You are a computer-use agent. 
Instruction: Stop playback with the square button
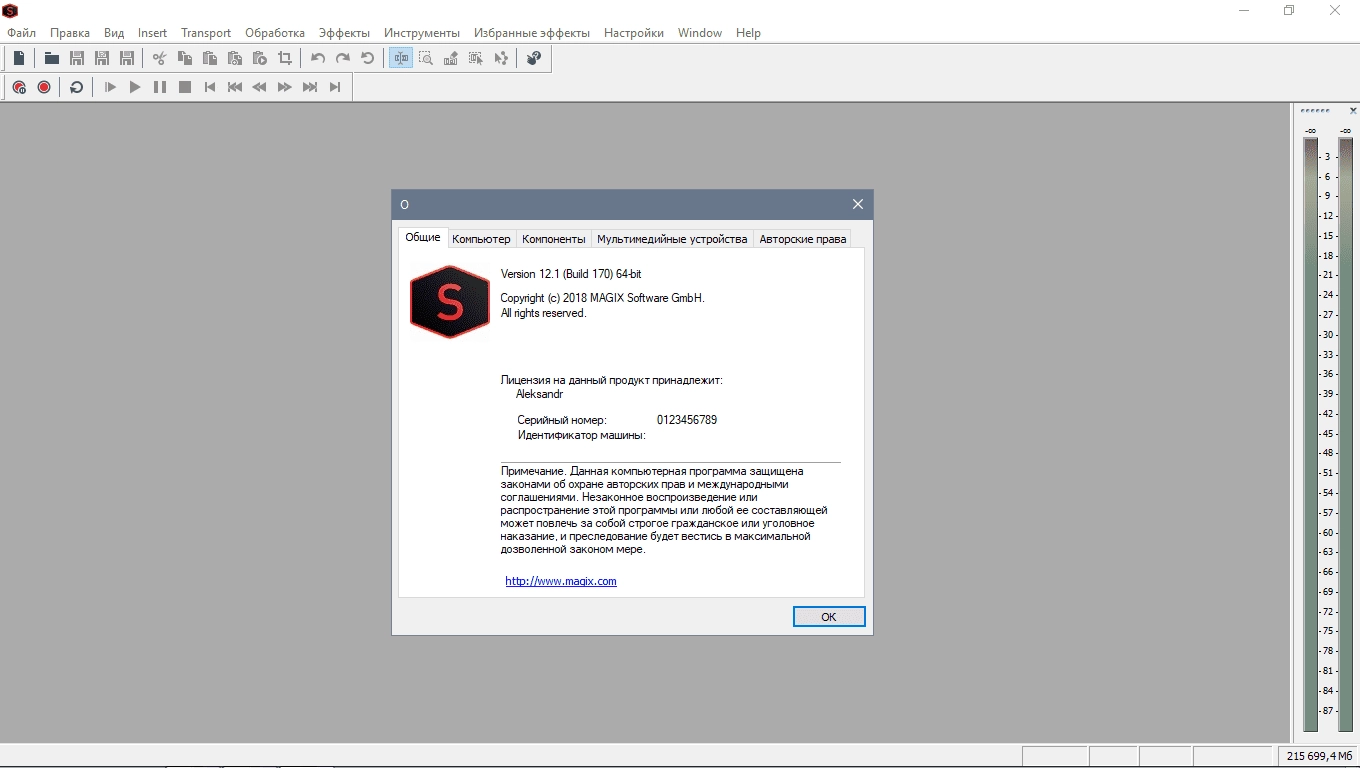[185, 87]
